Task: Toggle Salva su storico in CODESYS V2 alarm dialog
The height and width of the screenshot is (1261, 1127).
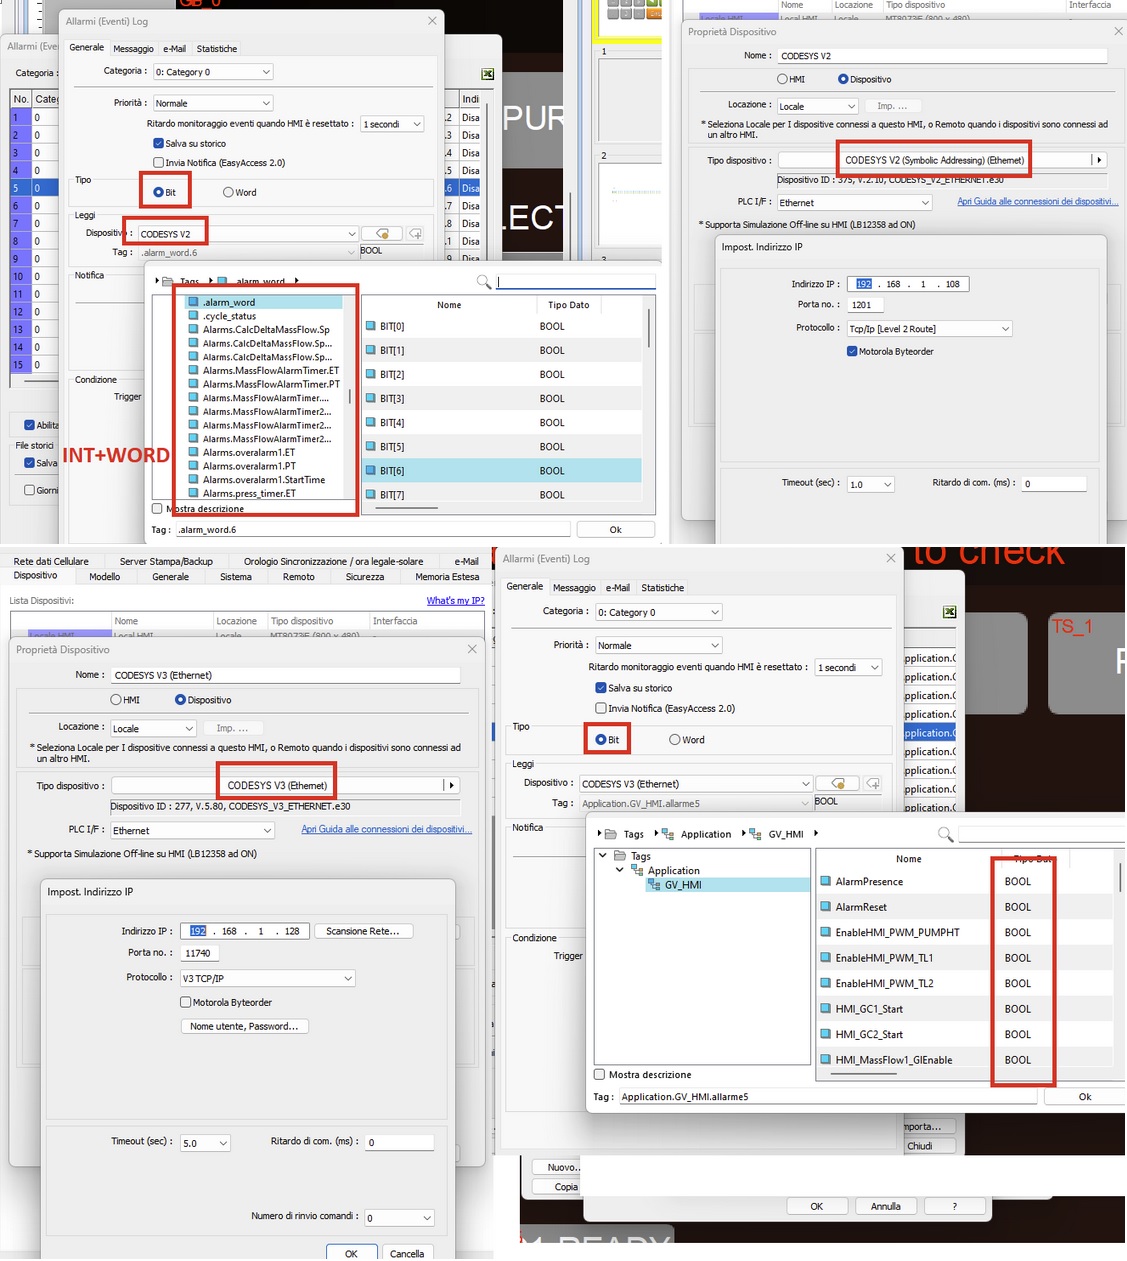Action: pos(158,143)
